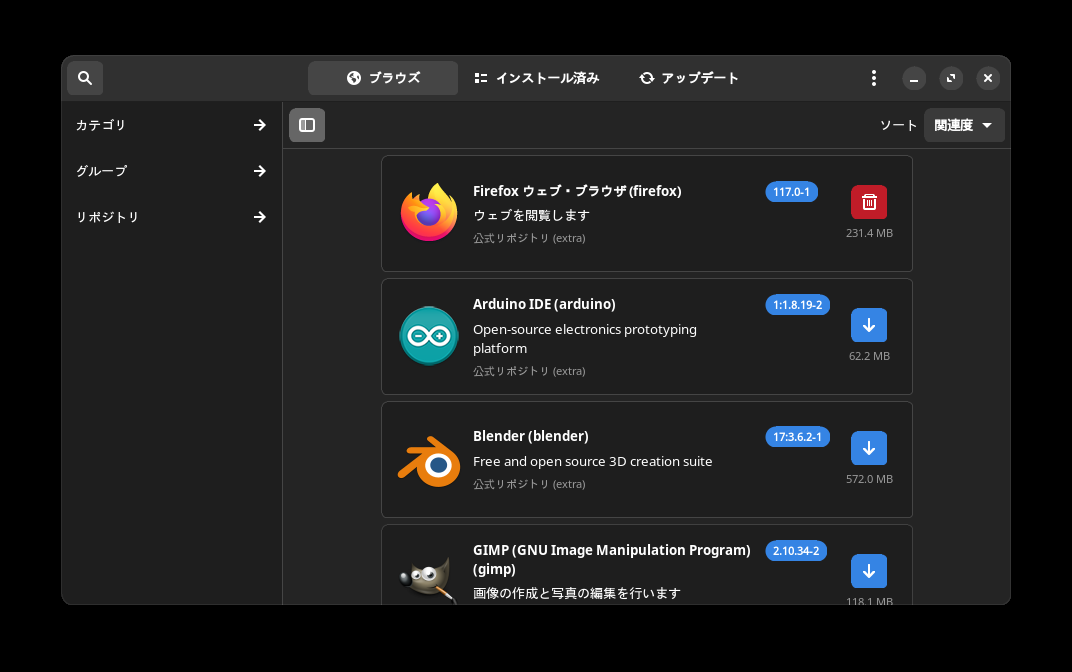The height and width of the screenshot is (672, 1072).
Task: Open the Arduino IDE (arduino) package title
Action: click(x=544, y=304)
